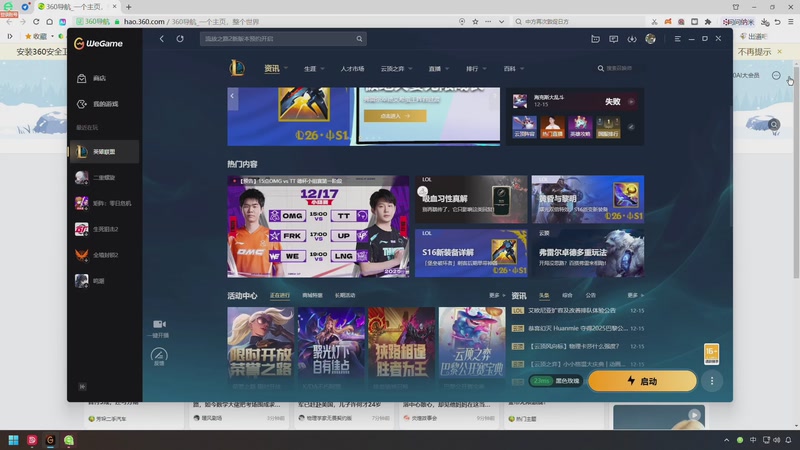Open the 吸血习性真解 article card

click(471, 199)
